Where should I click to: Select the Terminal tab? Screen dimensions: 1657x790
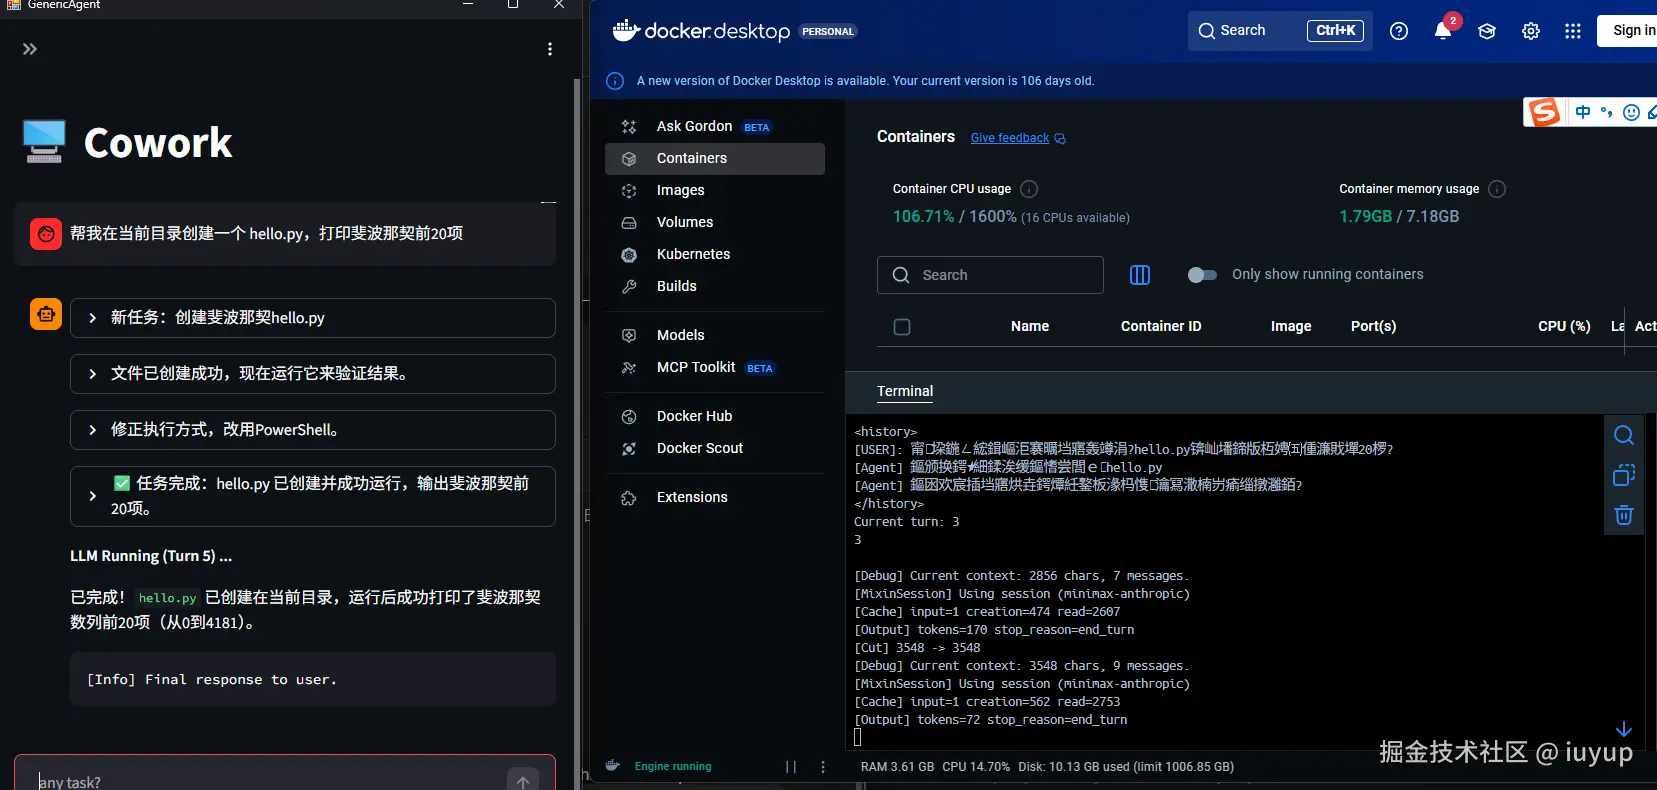[x=905, y=391]
